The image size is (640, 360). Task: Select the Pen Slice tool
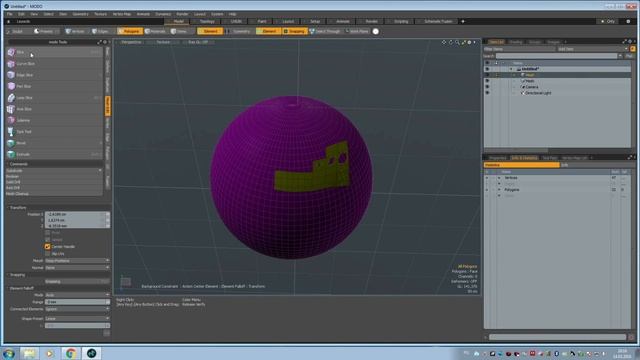coord(54,87)
